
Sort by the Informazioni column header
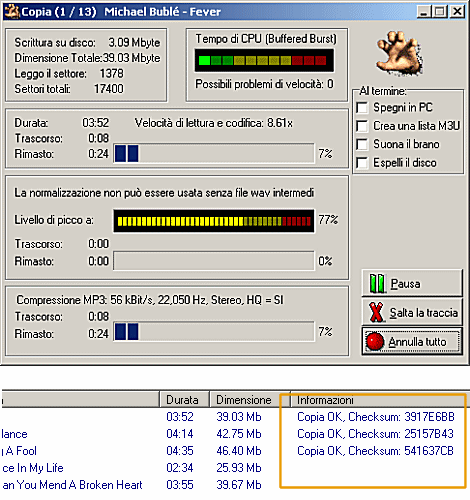[x=380, y=400]
